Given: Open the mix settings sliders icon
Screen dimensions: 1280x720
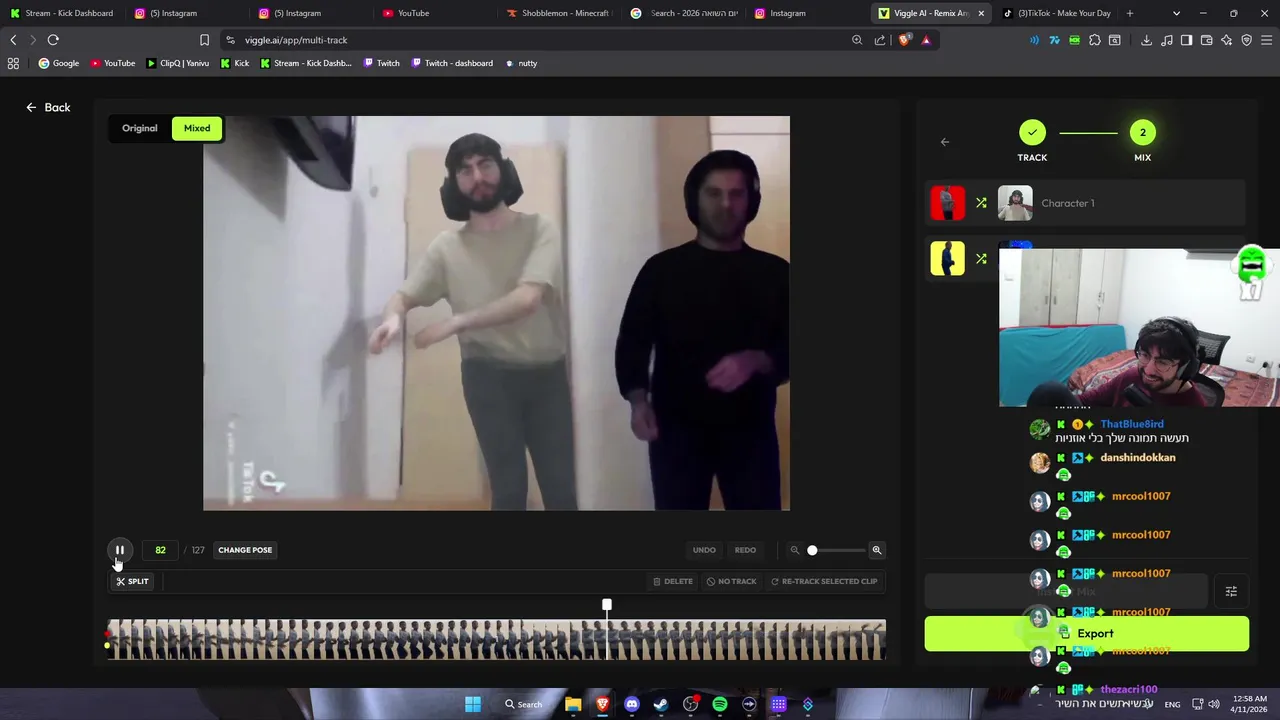Looking at the screenshot, I should click(x=1231, y=591).
